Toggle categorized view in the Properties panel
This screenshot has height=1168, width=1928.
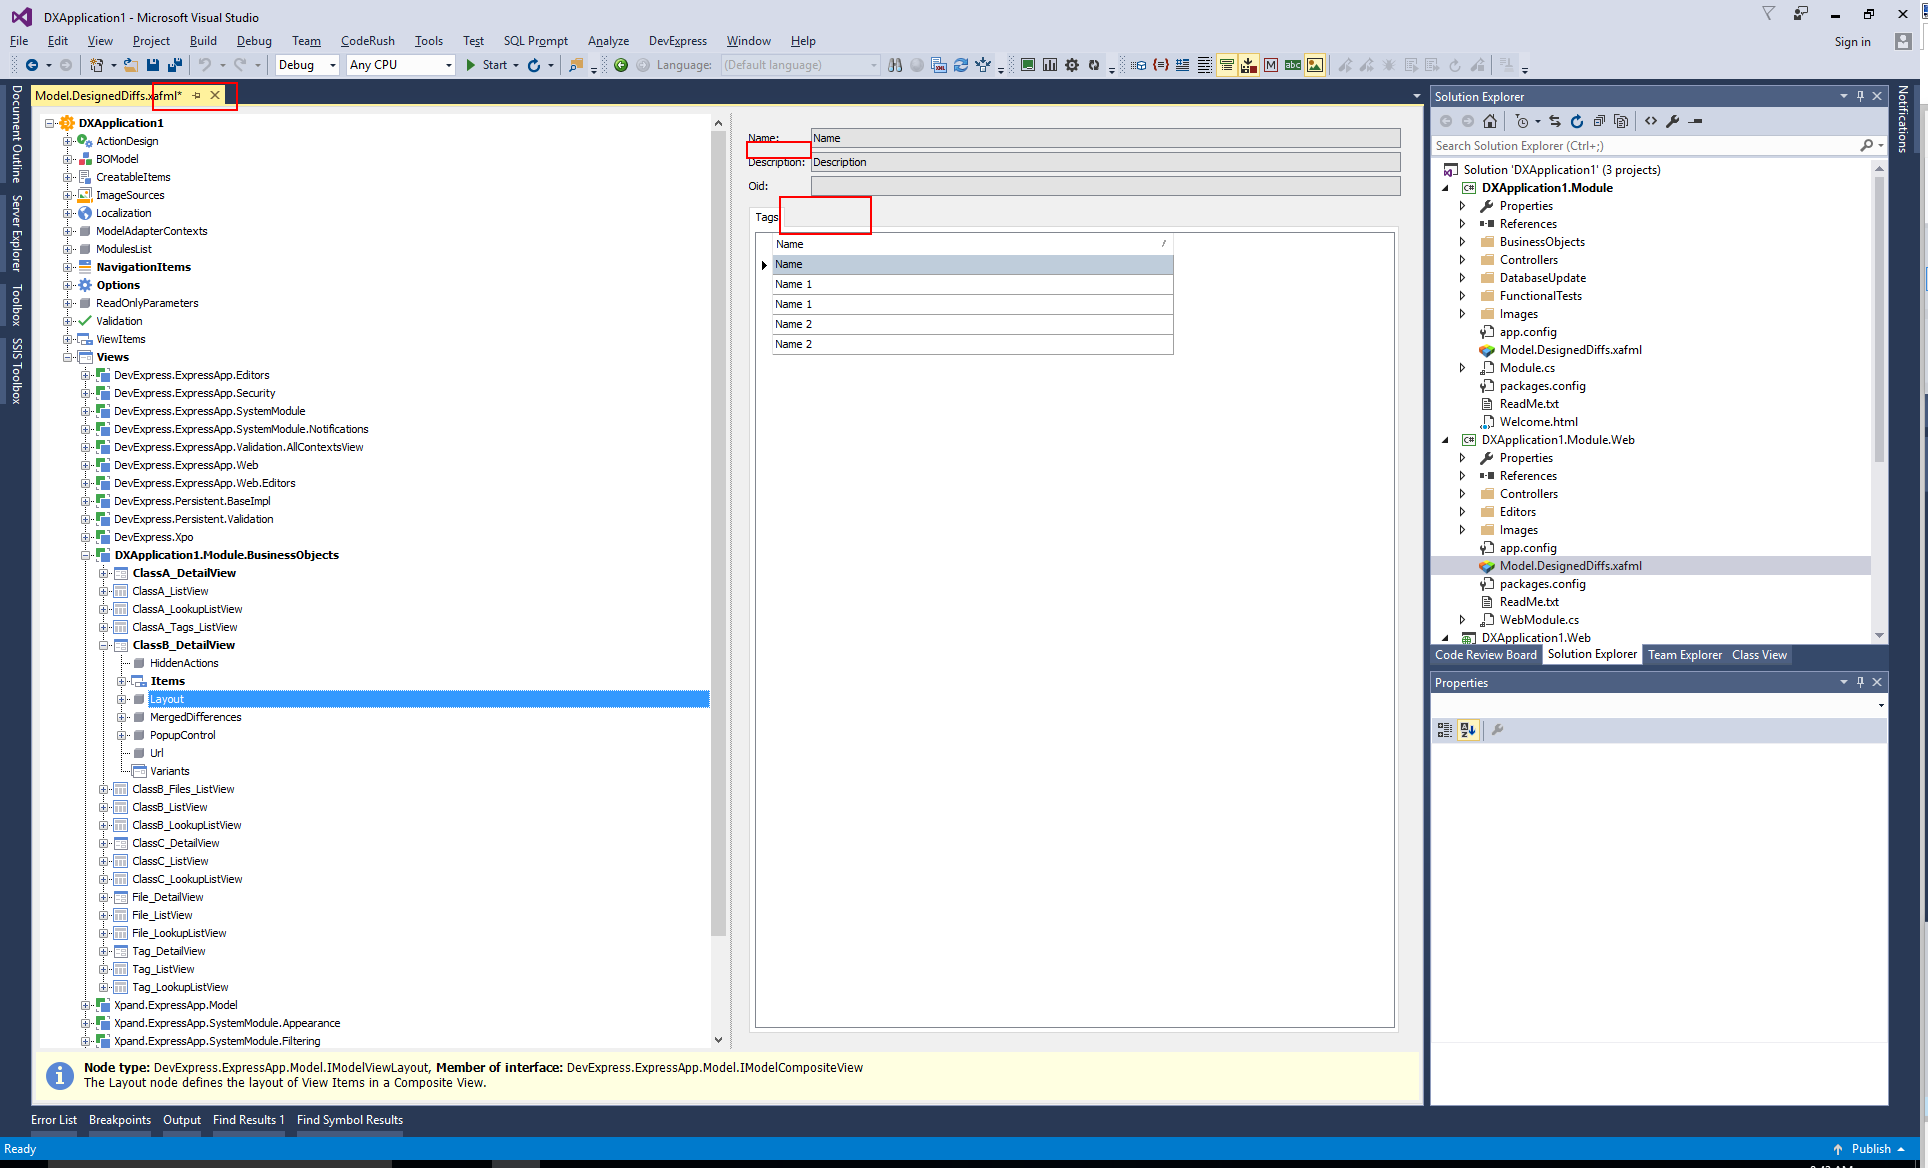click(x=1444, y=730)
